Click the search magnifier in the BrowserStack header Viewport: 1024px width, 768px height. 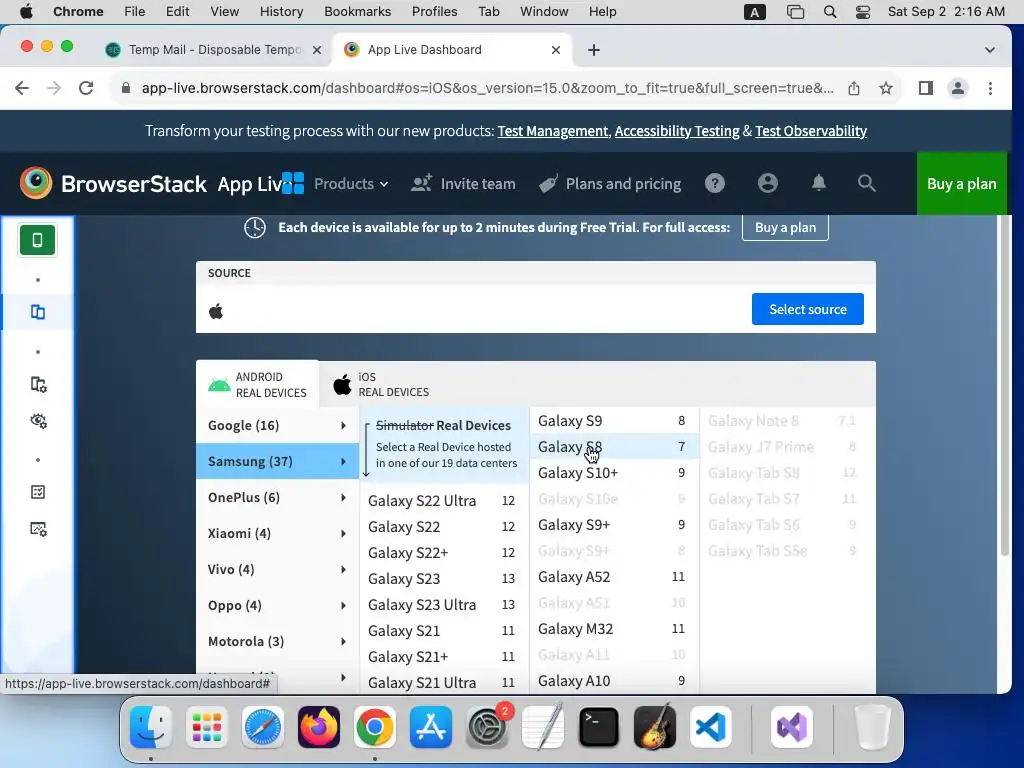coord(866,184)
